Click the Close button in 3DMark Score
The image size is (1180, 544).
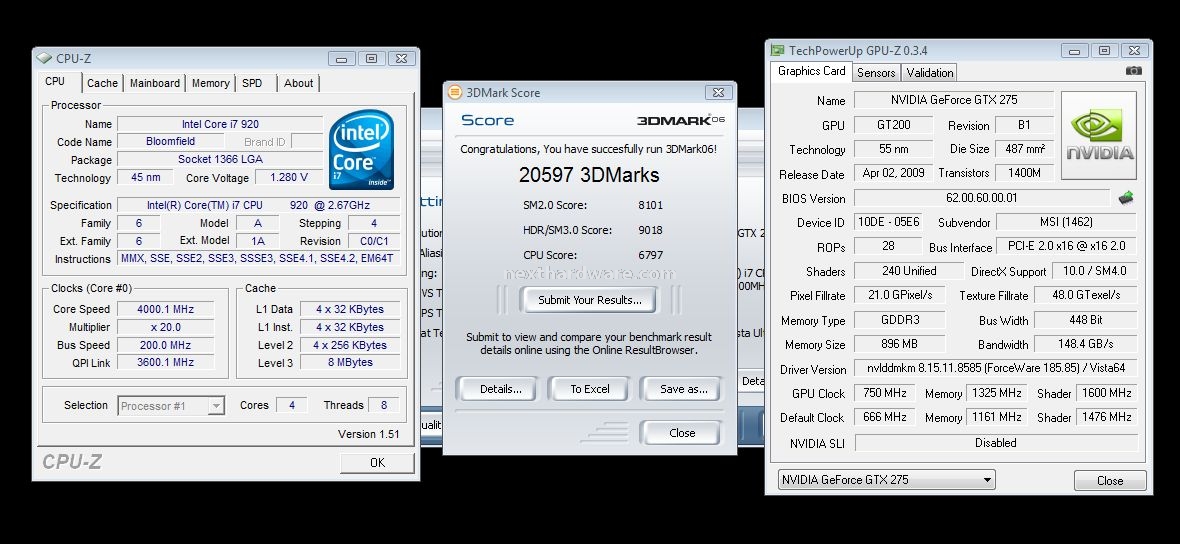pyautogui.click(x=682, y=433)
